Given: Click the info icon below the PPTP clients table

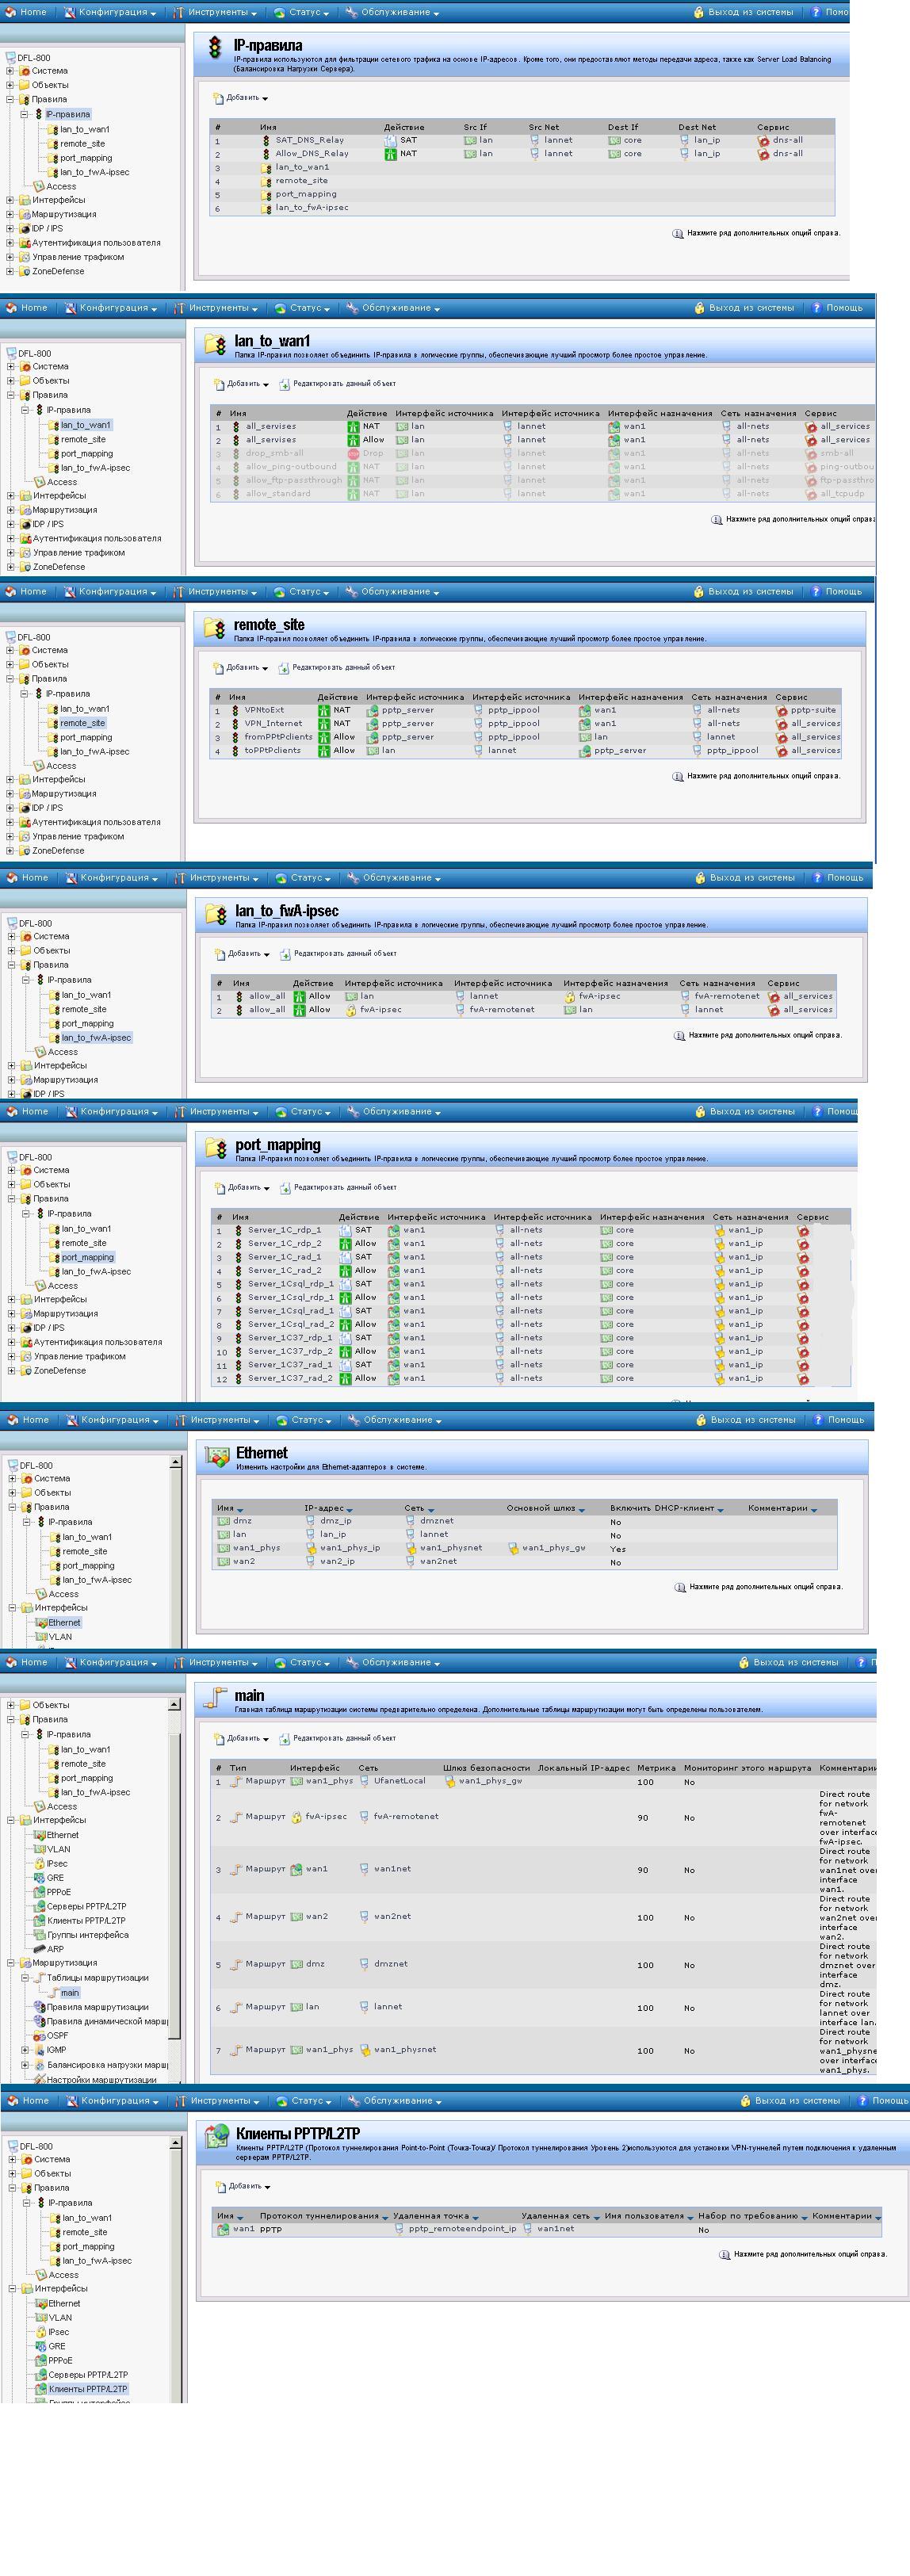Looking at the screenshot, I should pos(724,2255).
